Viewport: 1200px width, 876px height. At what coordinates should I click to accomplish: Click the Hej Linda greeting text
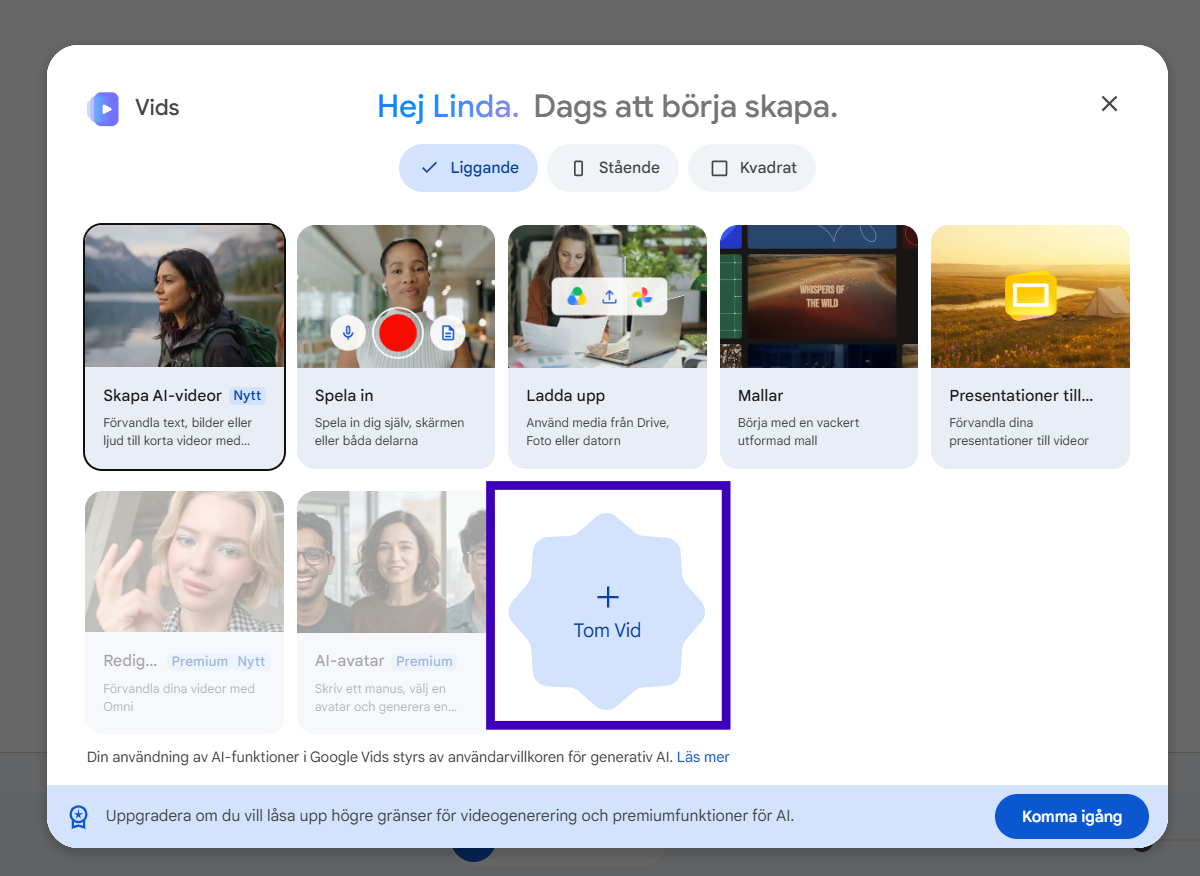[448, 107]
